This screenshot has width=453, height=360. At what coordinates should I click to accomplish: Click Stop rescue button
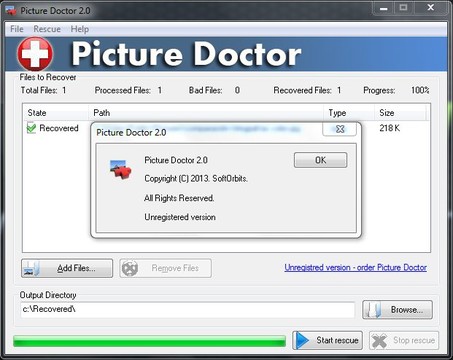tap(404, 340)
